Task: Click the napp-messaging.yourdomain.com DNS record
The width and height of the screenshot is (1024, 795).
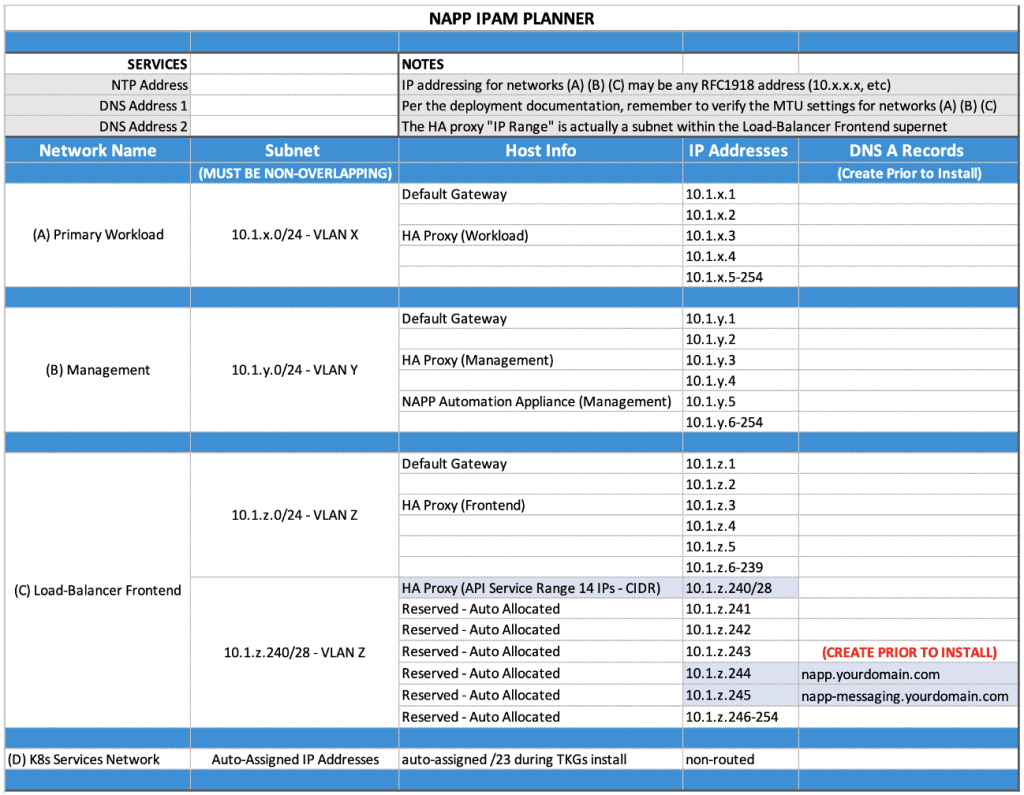Action: click(904, 696)
